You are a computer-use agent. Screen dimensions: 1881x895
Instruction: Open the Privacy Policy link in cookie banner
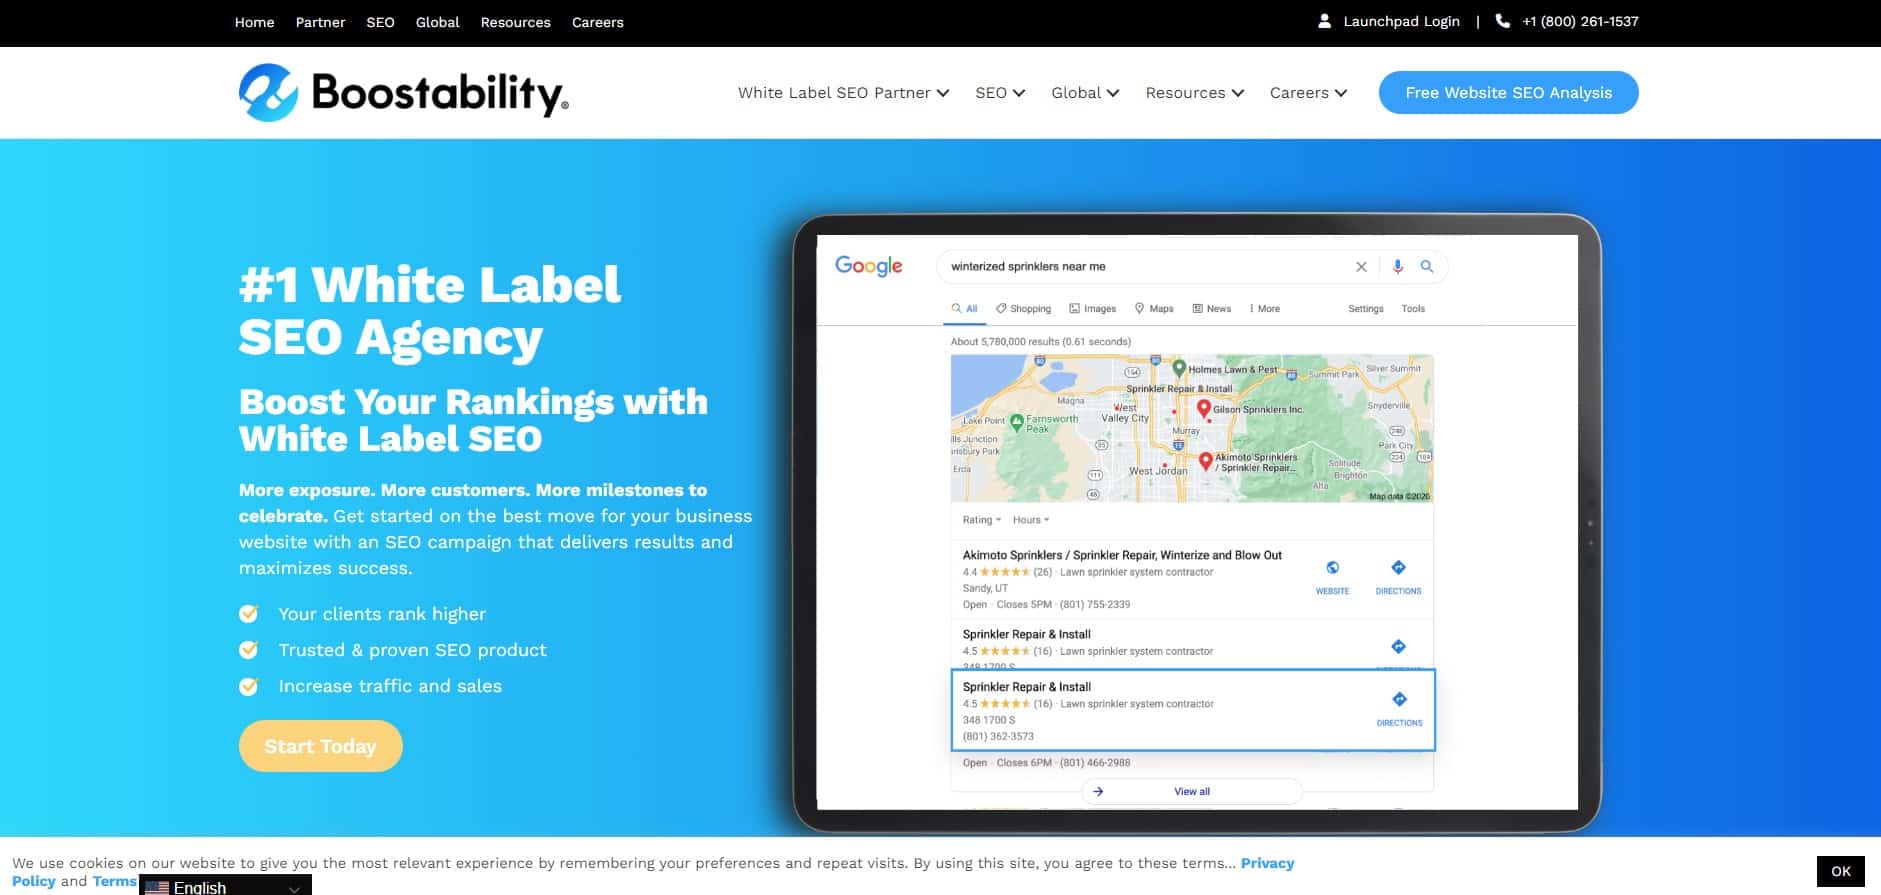tap(1267, 863)
